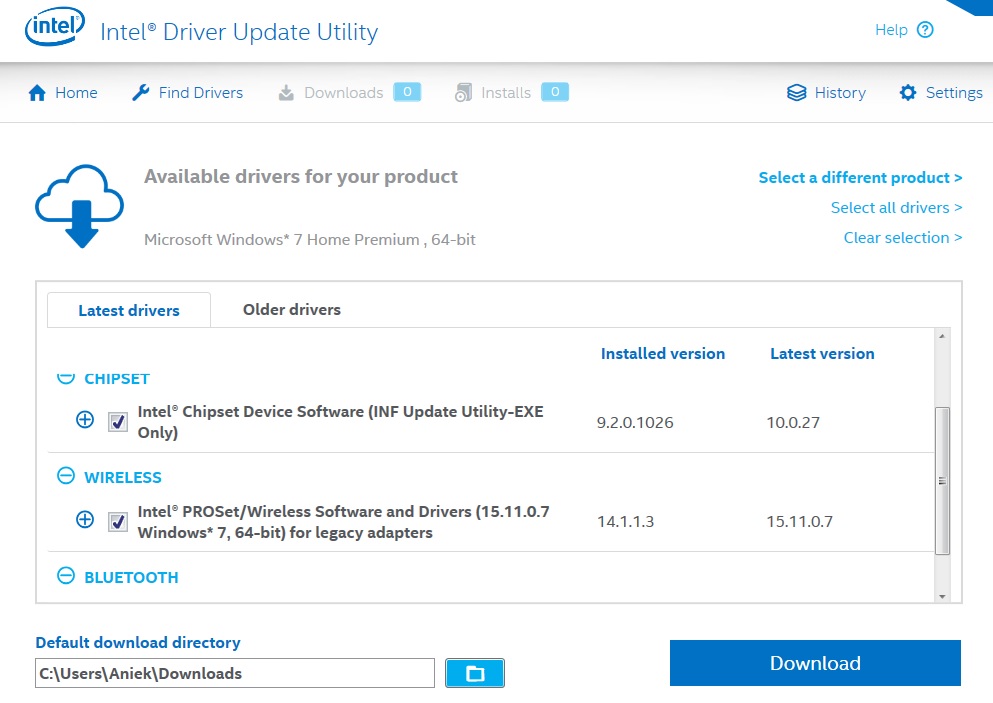
Task: Click the Home house icon
Action: pos(37,93)
